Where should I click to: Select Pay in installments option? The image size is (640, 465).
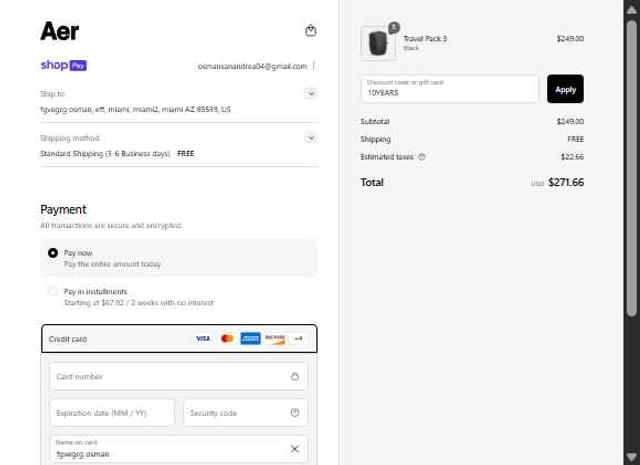click(53, 291)
